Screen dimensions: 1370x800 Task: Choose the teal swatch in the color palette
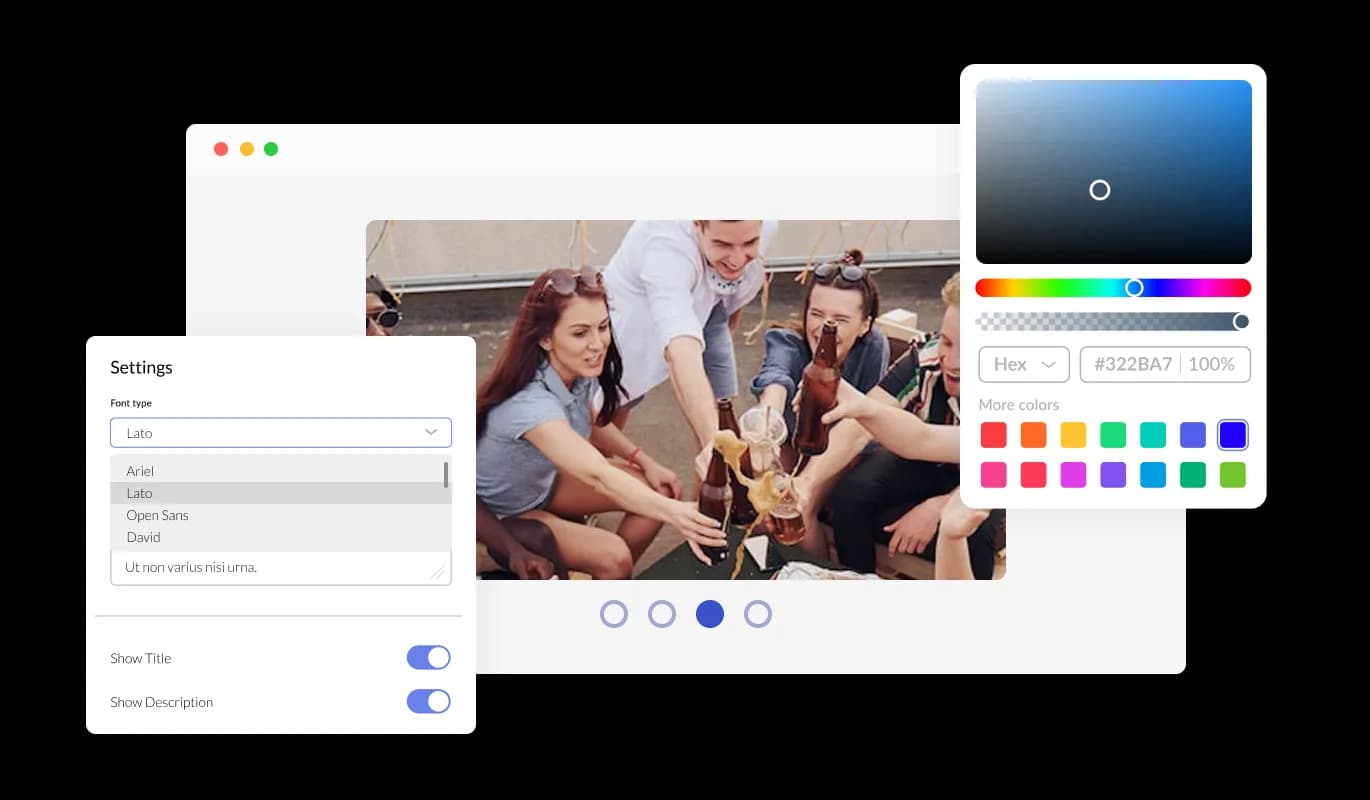click(1153, 434)
